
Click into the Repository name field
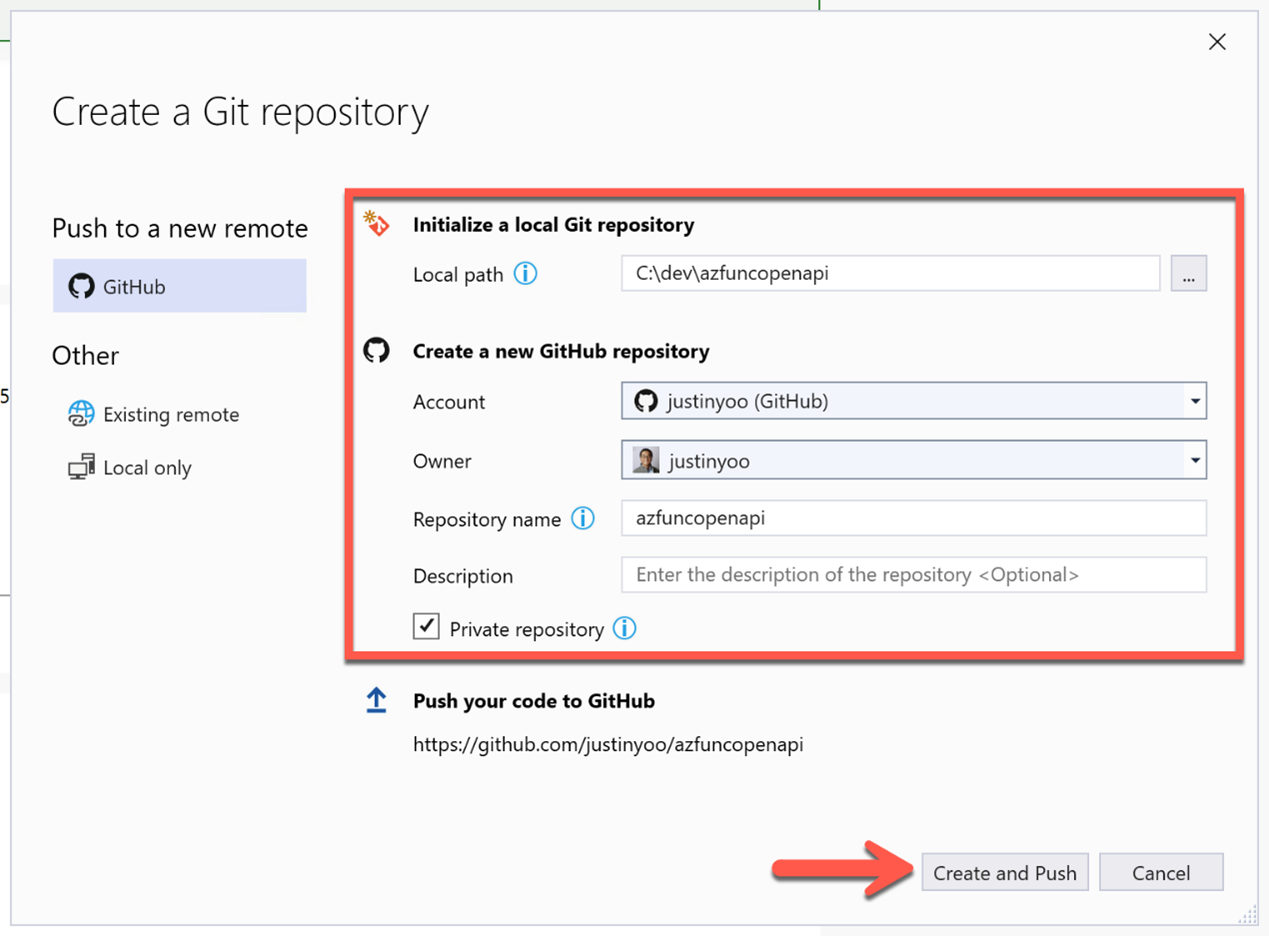[x=914, y=518]
